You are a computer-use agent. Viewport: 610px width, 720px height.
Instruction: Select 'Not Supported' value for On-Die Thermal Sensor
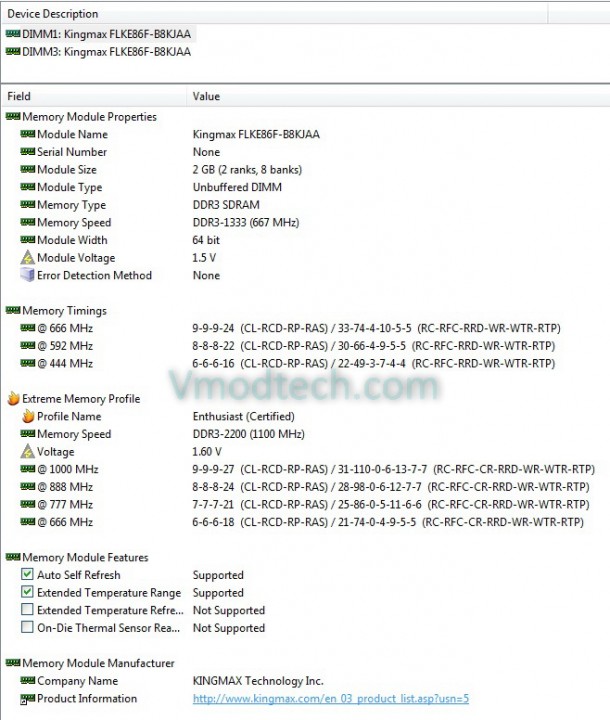(229, 628)
